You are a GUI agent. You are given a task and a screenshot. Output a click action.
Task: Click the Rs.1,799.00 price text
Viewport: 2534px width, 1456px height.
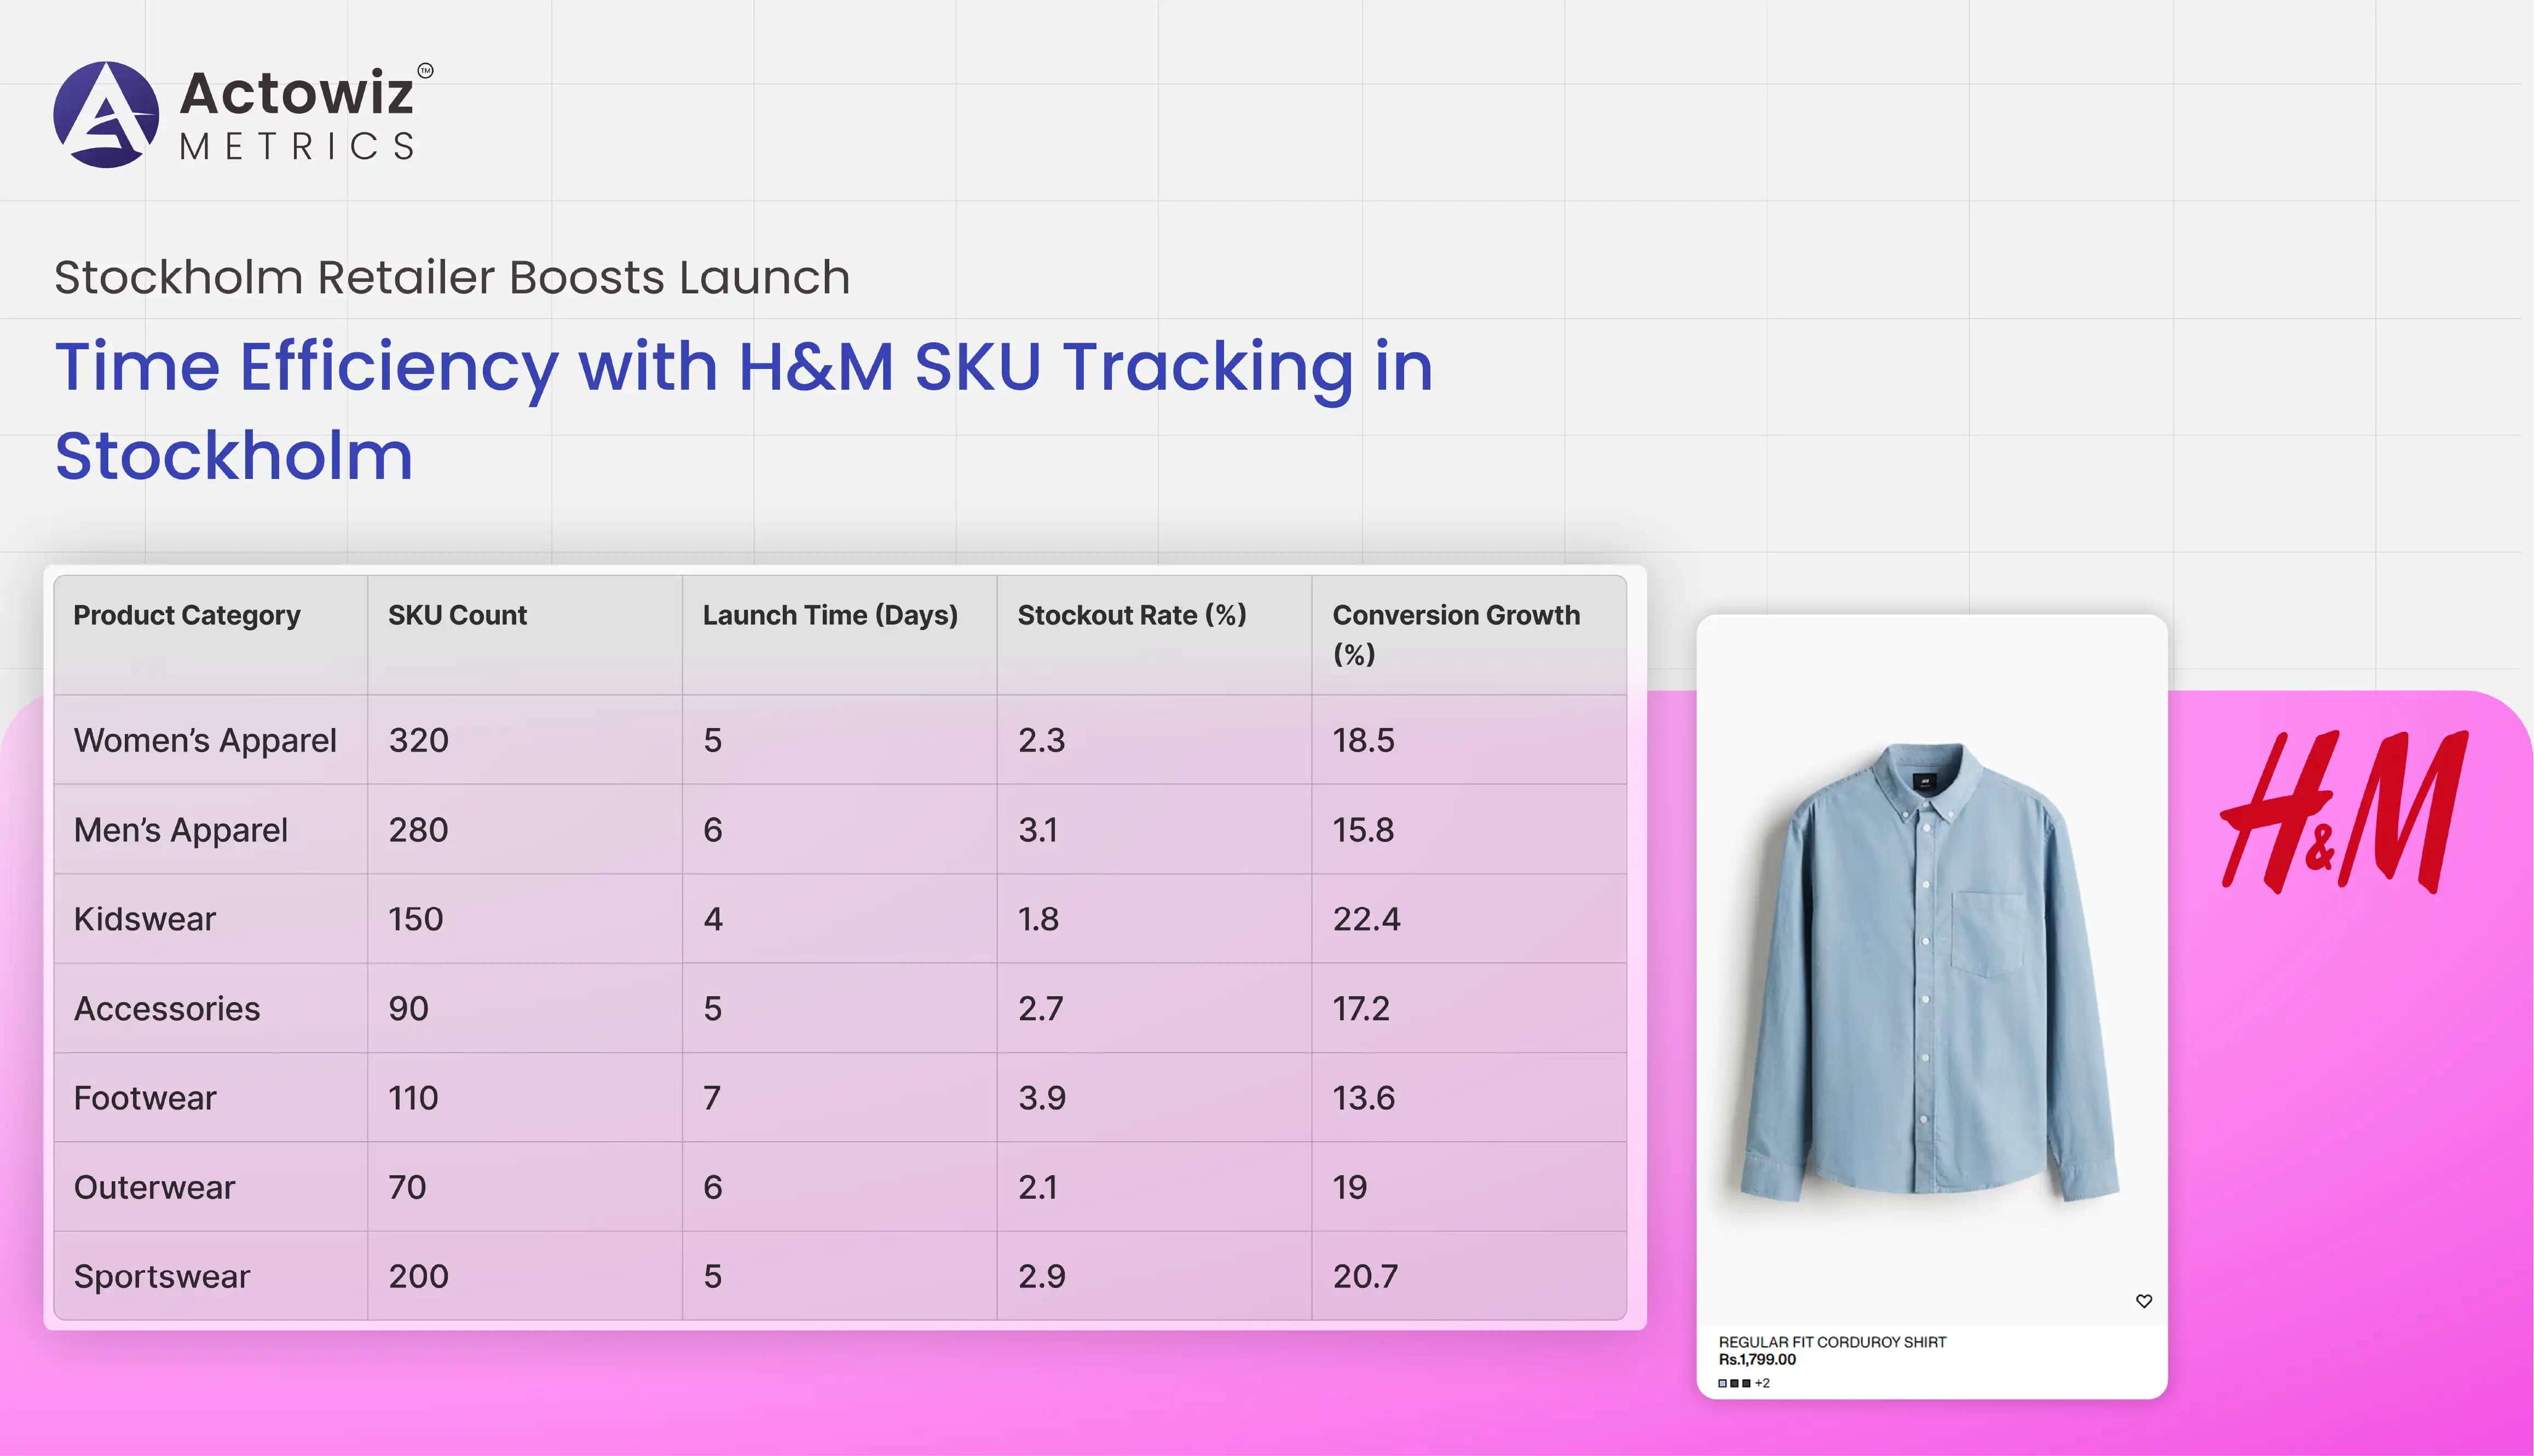[x=1757, y=1359]
